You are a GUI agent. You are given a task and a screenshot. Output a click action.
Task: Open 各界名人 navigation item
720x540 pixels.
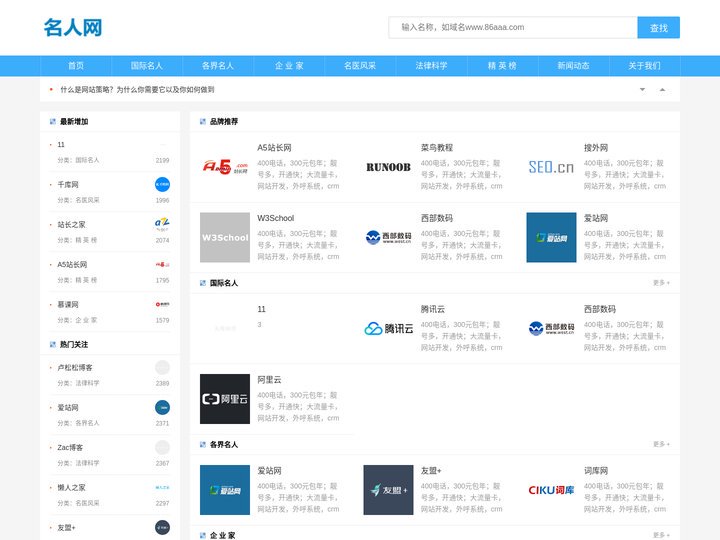218,66
